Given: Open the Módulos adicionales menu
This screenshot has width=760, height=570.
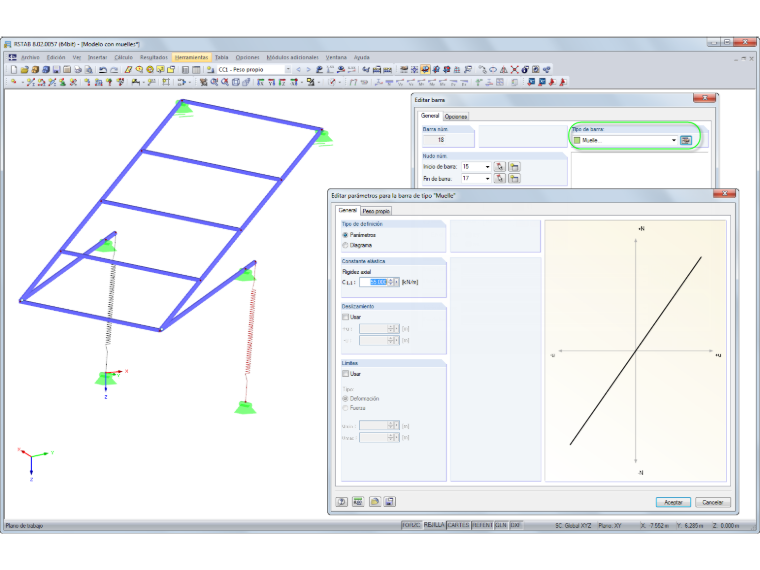Looking at the screenshot, I should (292, 57).
